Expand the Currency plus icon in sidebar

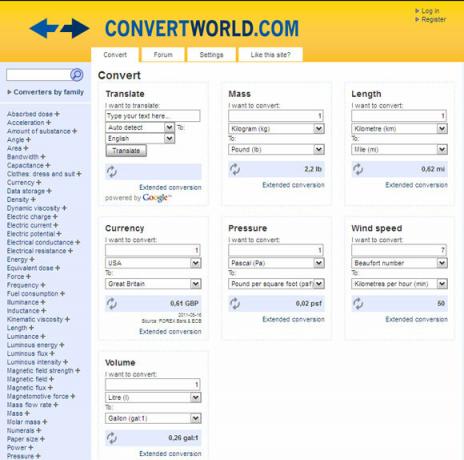39,182
